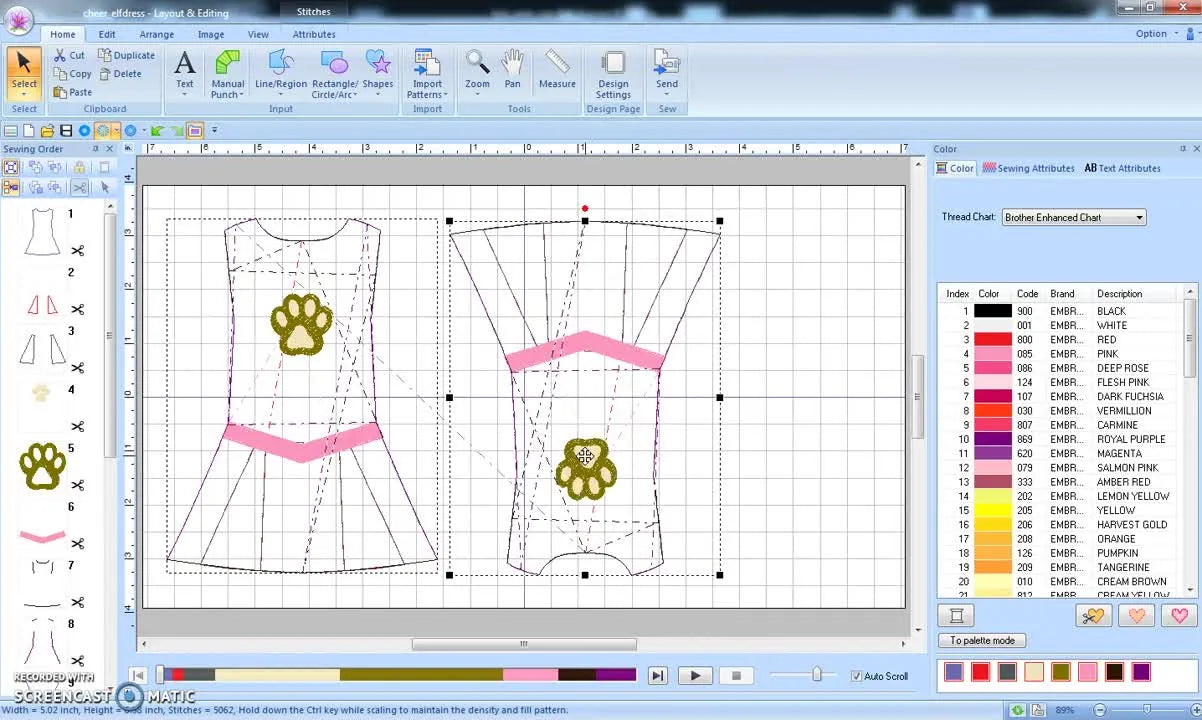
Task: Click the color list vertical scrollbar
Action: coord(1190,440)
